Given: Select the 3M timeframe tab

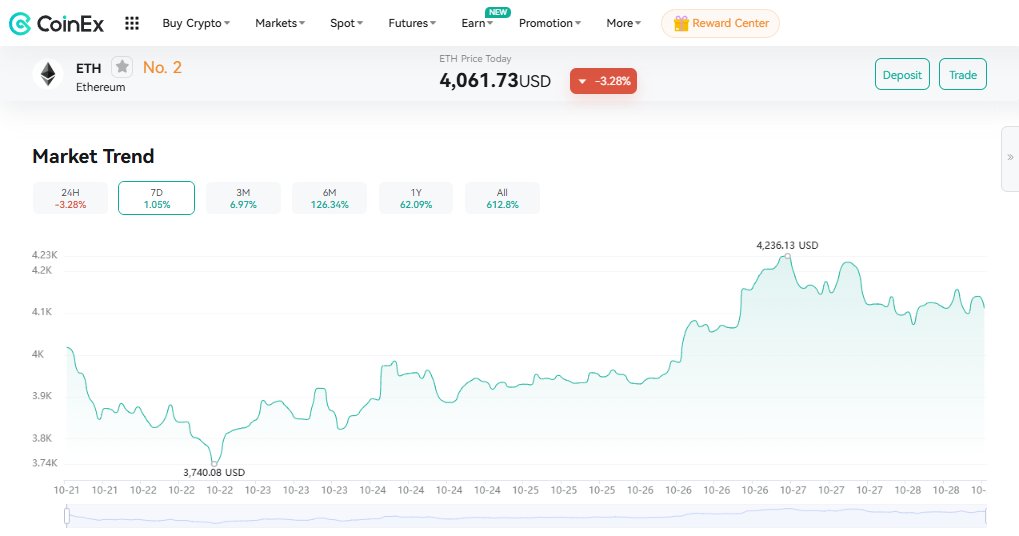Looking at the screenshot, I should coord(243,198).
